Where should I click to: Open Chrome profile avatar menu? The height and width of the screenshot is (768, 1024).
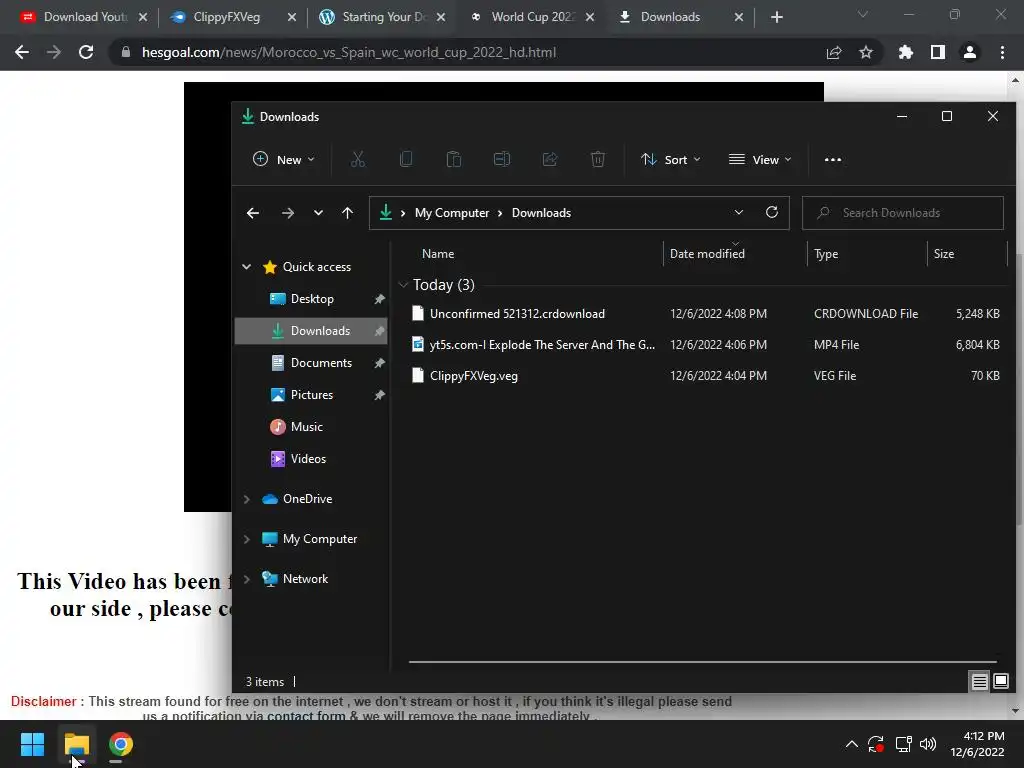970,52
